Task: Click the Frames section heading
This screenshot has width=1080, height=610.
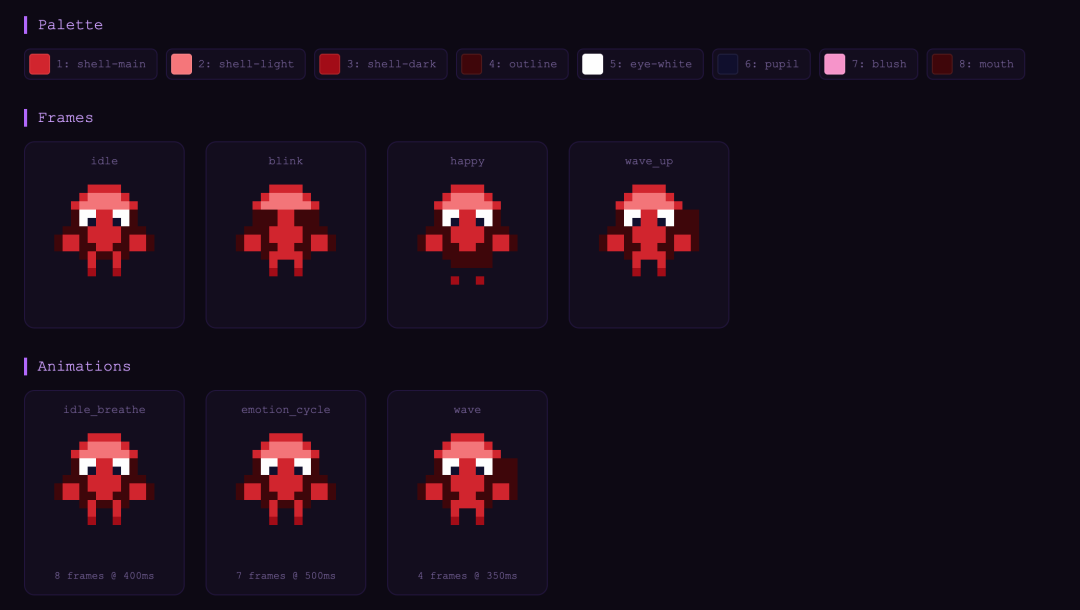Action: (65, 117)
